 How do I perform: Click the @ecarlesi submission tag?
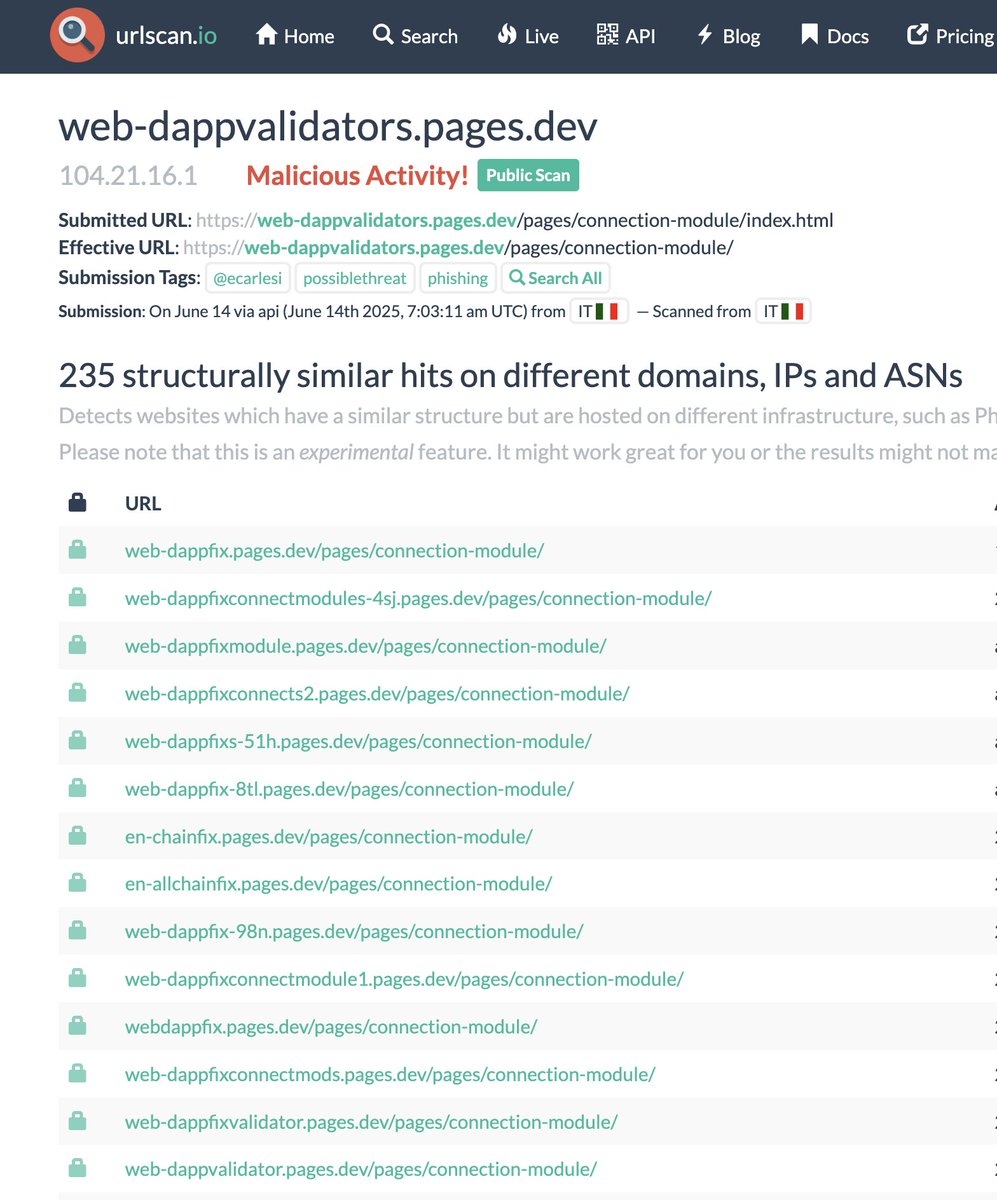coord(250,278)
